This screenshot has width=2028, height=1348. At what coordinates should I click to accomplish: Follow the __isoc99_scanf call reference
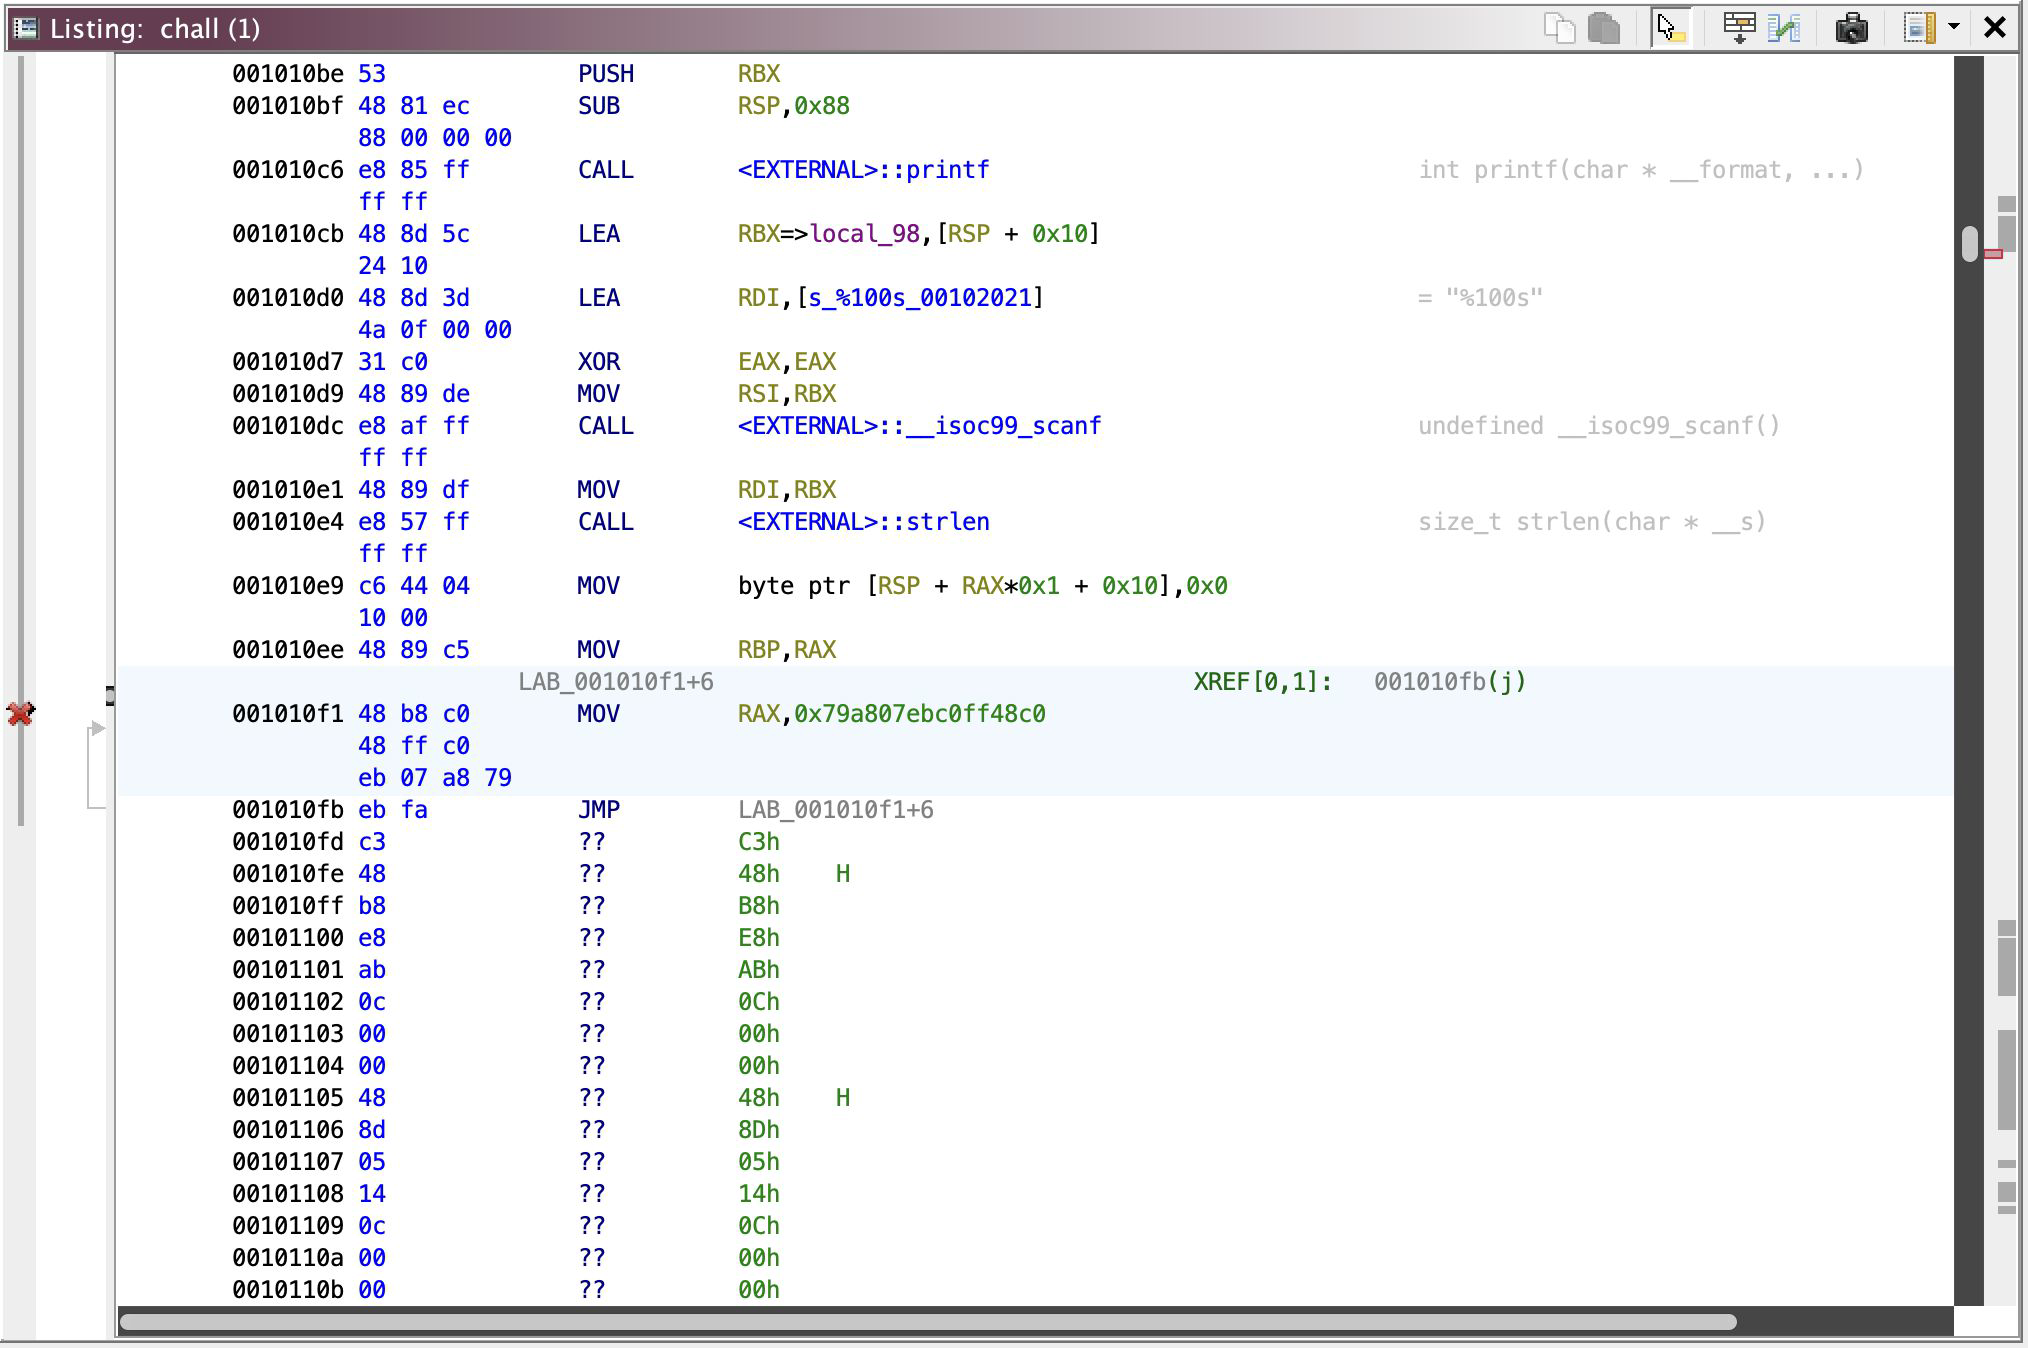[x=919, y=426]
